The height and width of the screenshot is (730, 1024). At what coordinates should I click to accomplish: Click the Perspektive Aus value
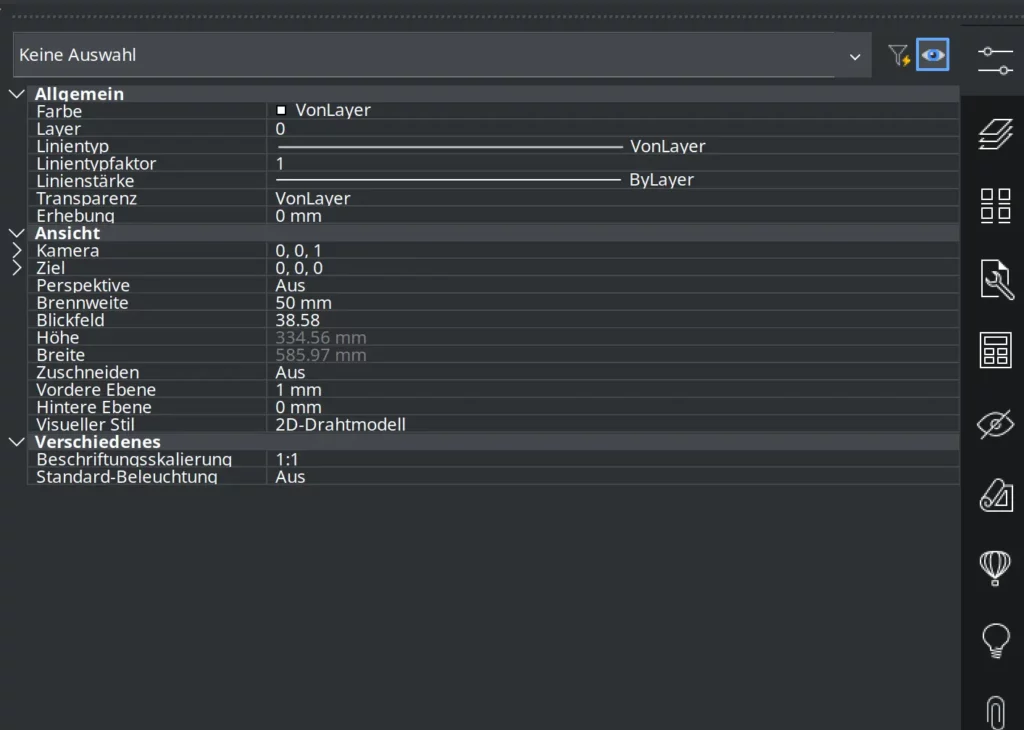pos(613,285)
